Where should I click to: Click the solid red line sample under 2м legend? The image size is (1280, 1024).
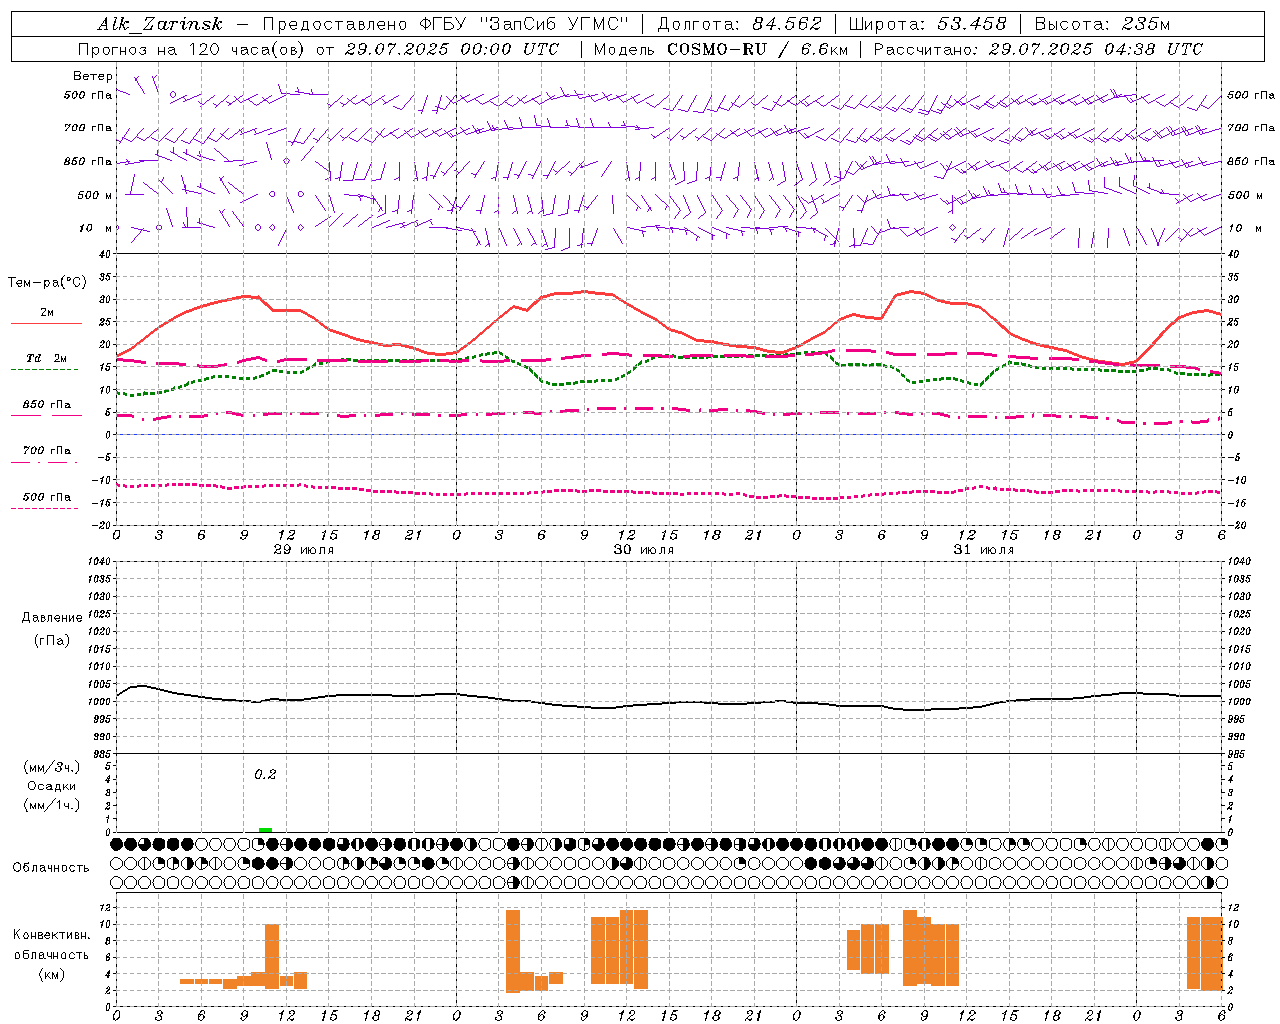[46, 324]
